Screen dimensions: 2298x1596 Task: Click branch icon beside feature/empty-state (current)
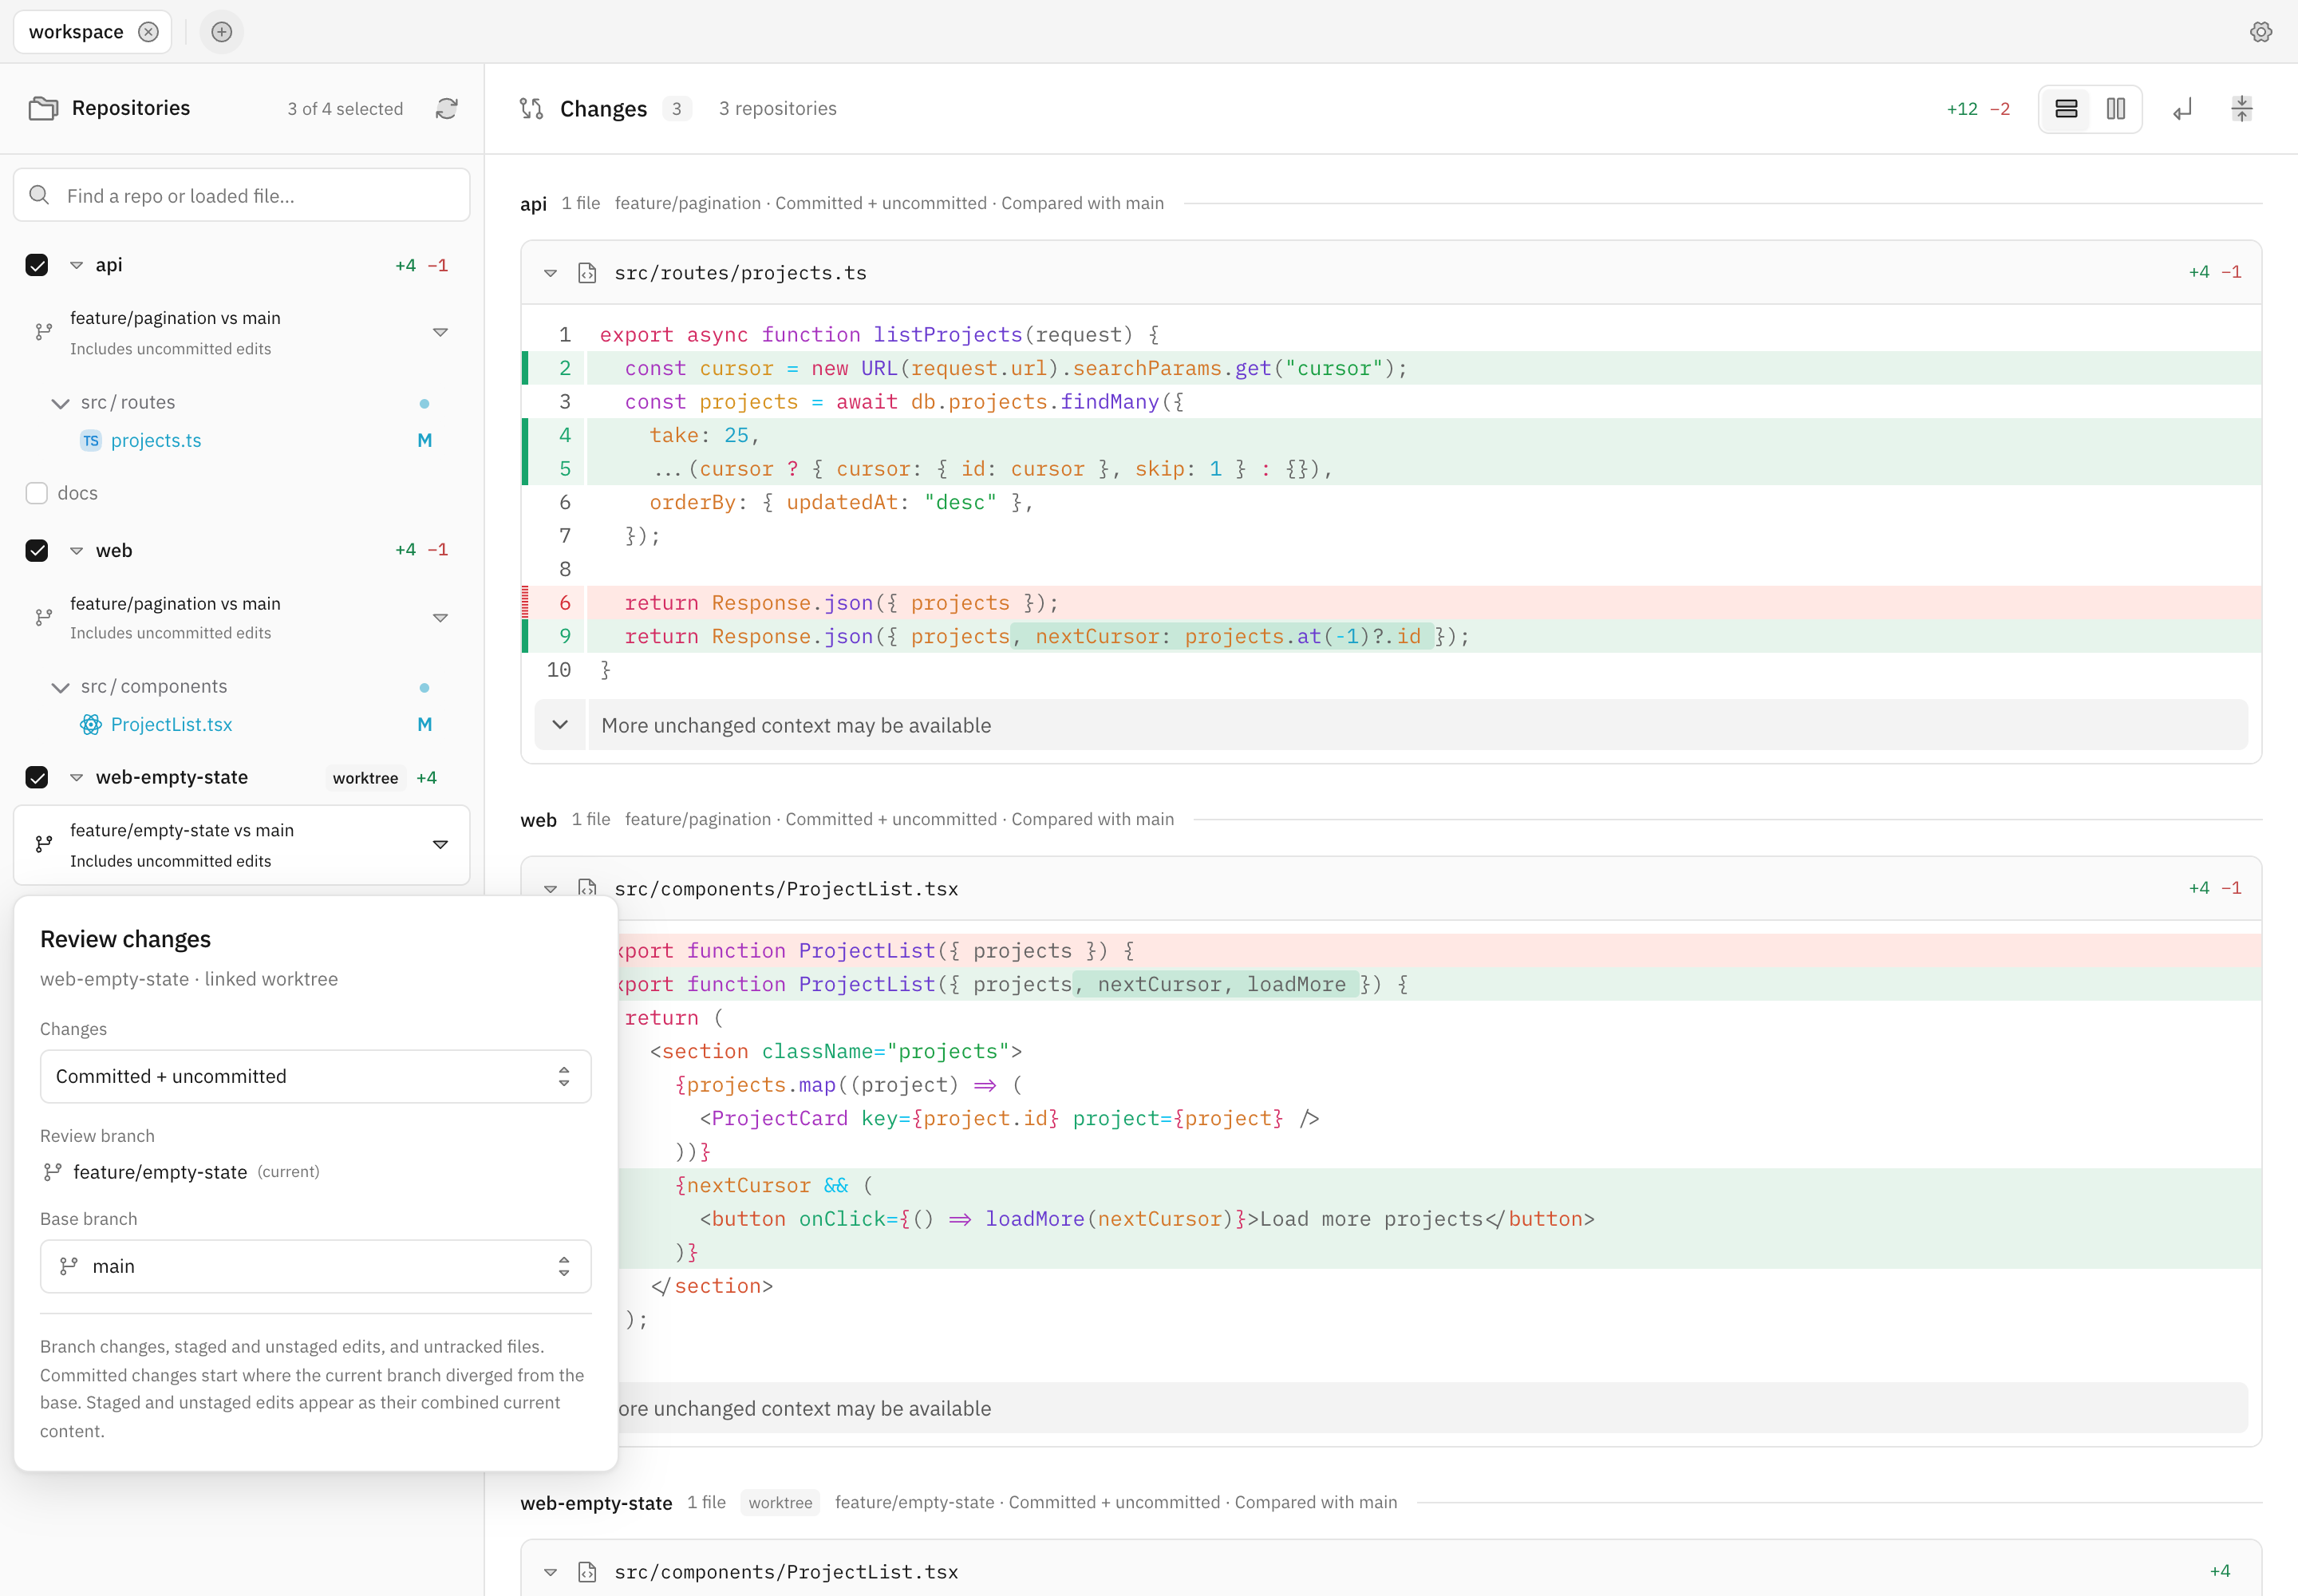(x=53, y=1172)
